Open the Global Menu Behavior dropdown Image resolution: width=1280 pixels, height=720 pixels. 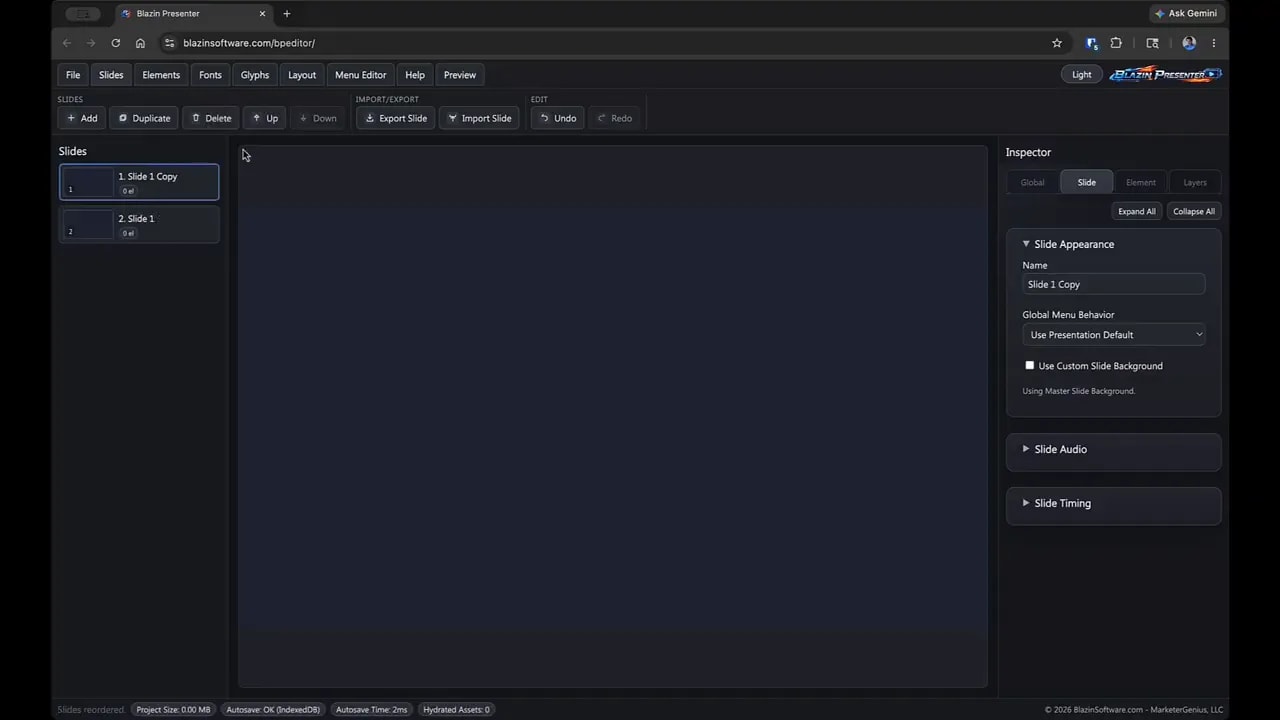(x=1113, y=335)
